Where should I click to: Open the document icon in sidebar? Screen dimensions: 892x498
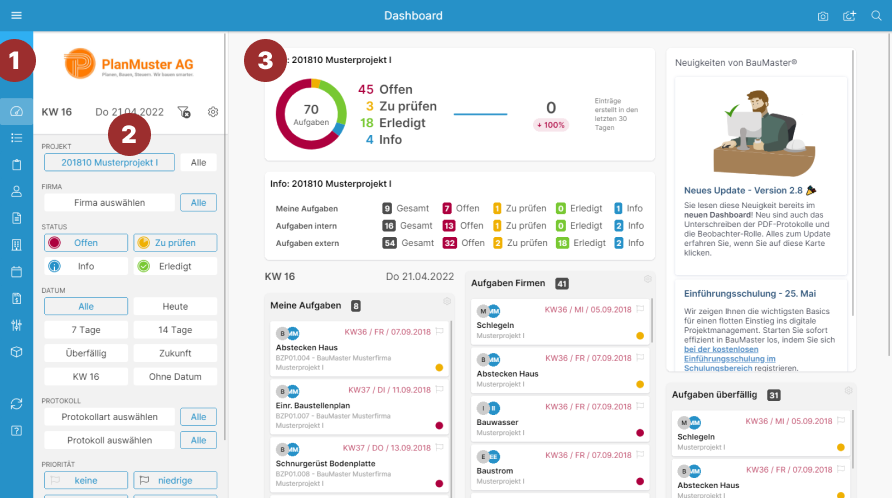(16, 218)
